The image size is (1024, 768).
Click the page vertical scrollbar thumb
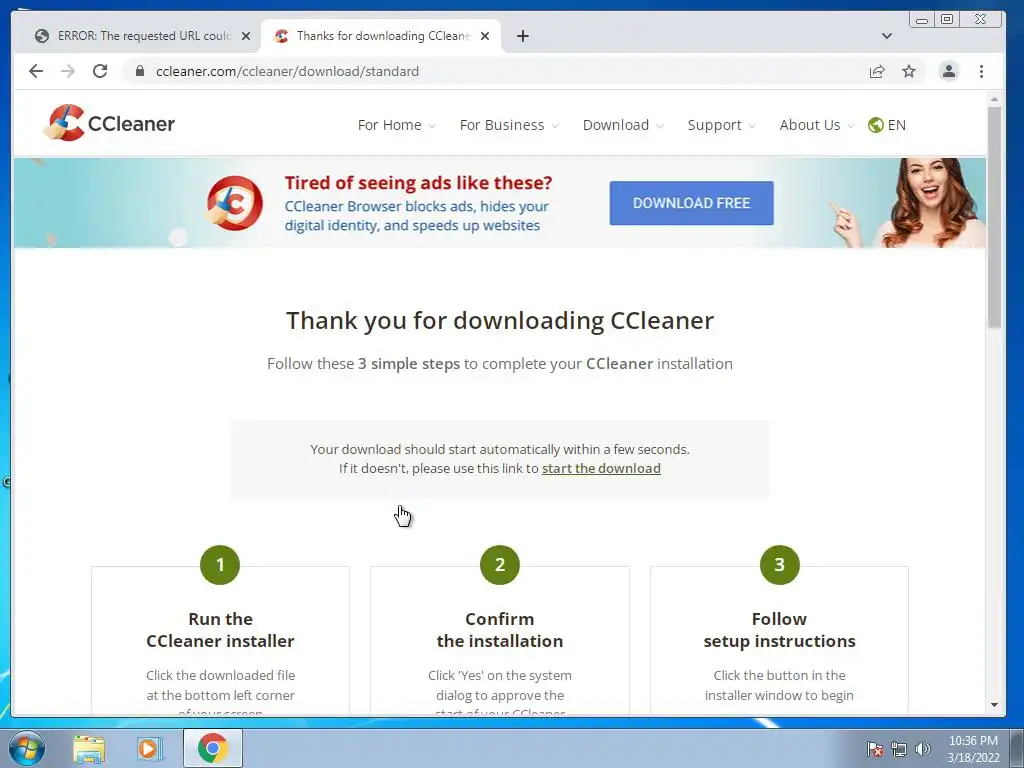994,217
